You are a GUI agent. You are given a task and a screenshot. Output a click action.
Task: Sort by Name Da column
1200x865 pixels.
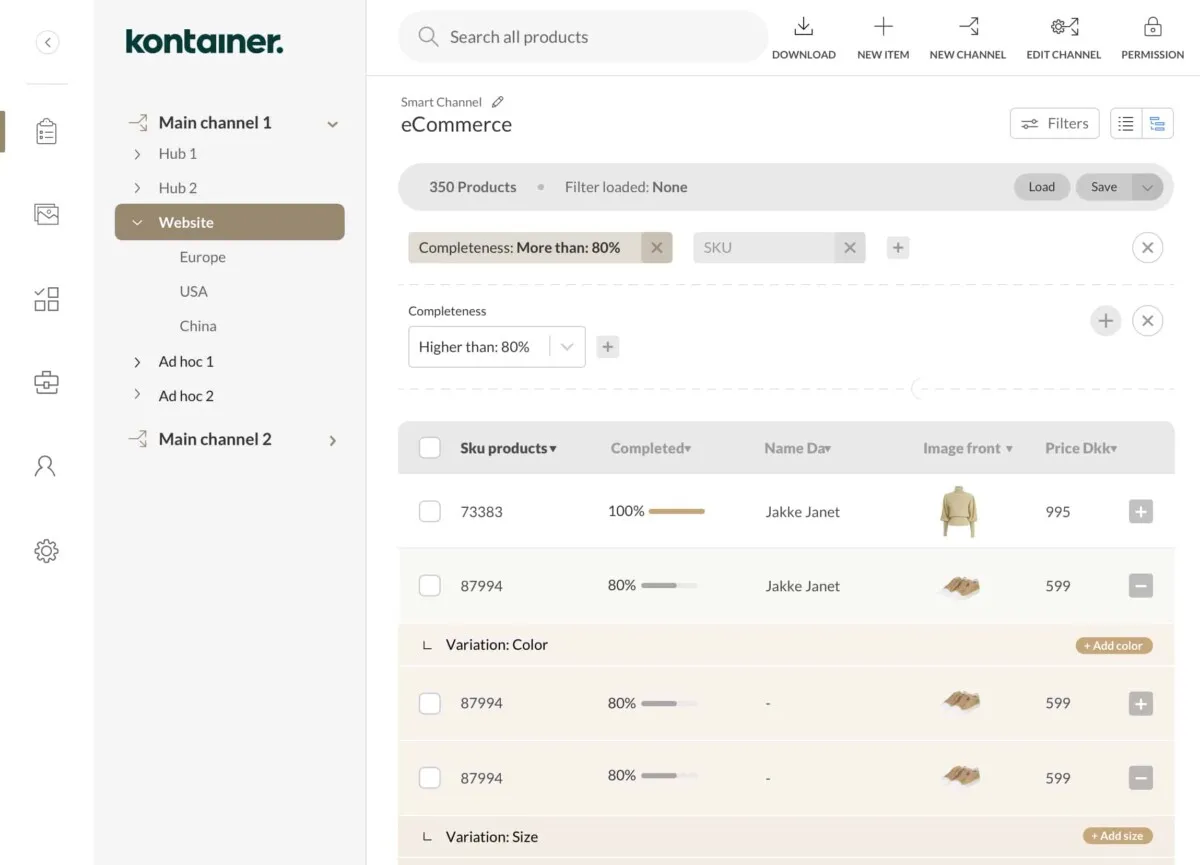click(x=798, y=448)
